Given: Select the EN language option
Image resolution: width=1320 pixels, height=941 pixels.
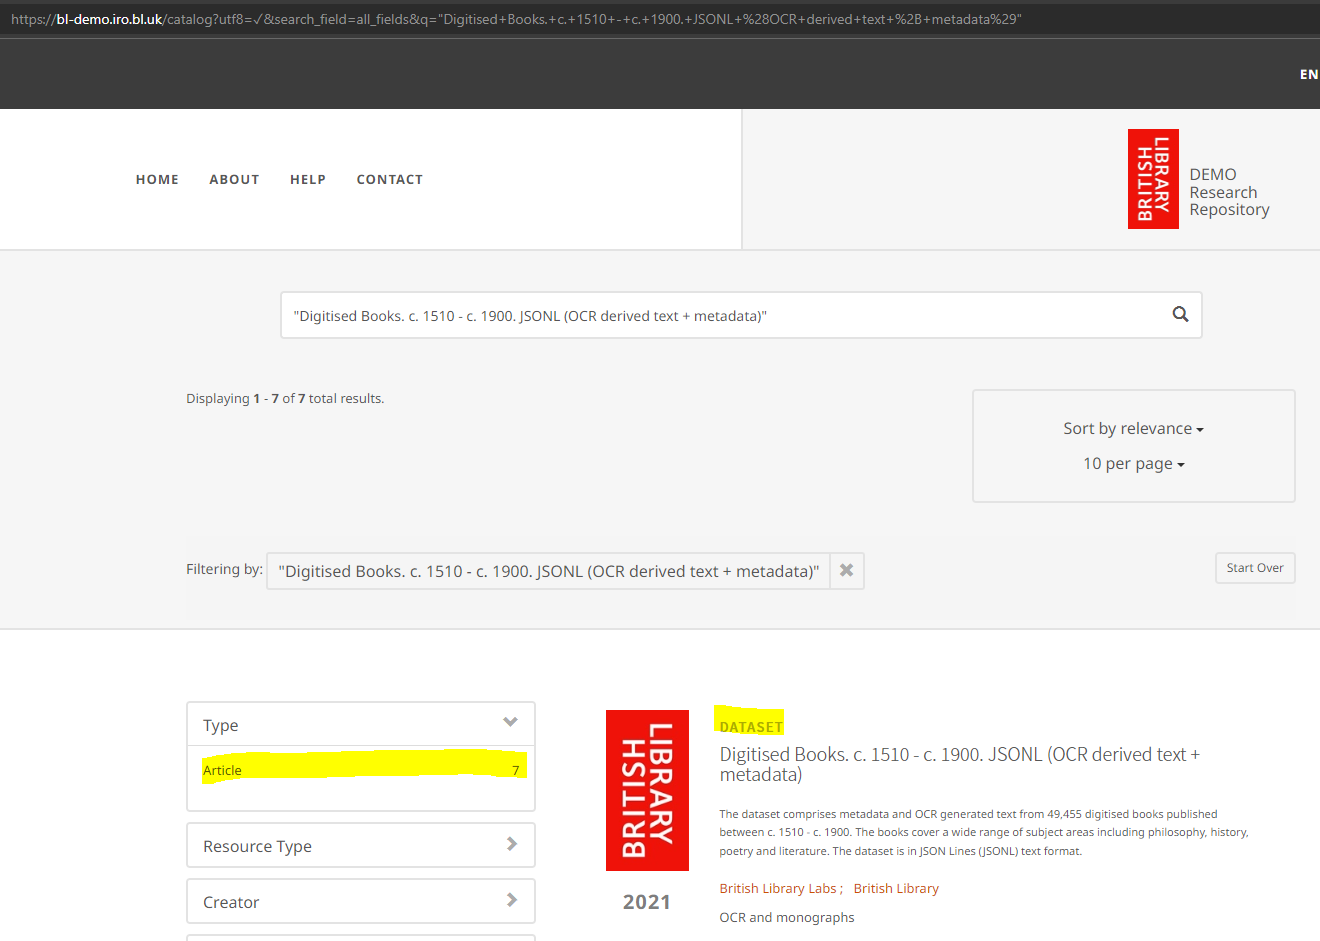Looking at the screenshot, I should pyautogui.click(x=1309, y=75).
